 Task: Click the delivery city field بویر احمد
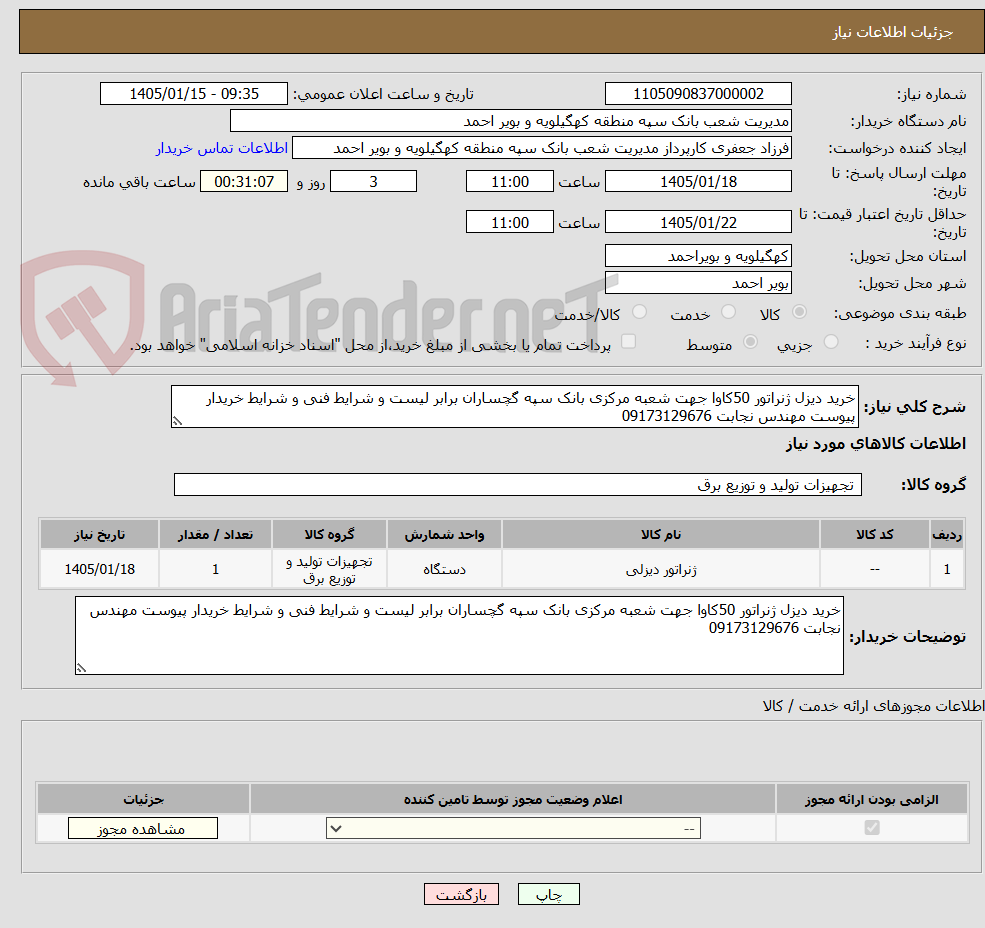[x=698, y=283]
